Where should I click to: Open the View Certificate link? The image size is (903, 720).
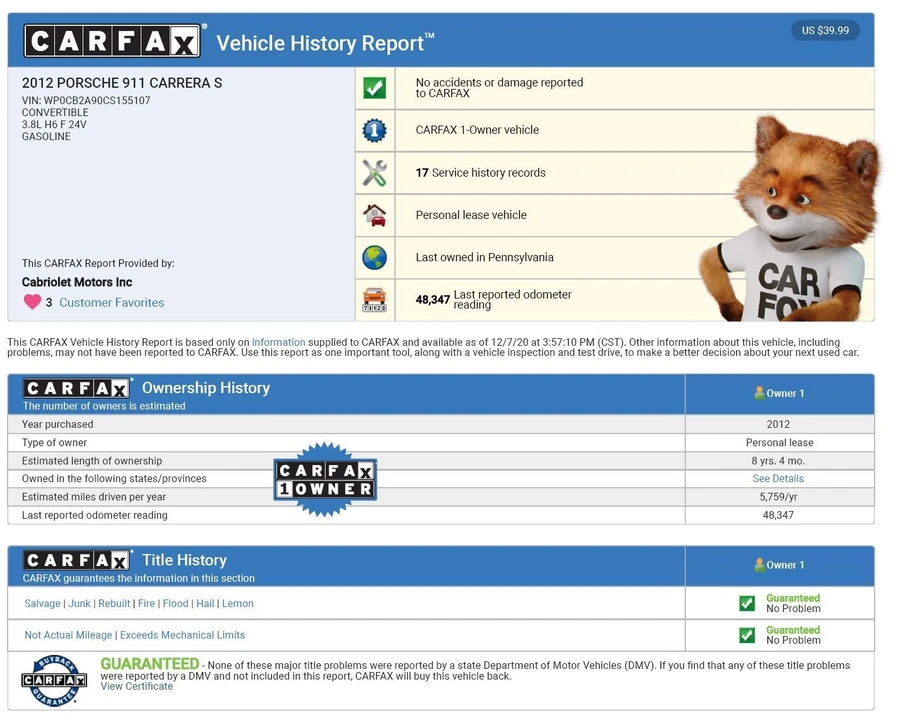(136, 686)
